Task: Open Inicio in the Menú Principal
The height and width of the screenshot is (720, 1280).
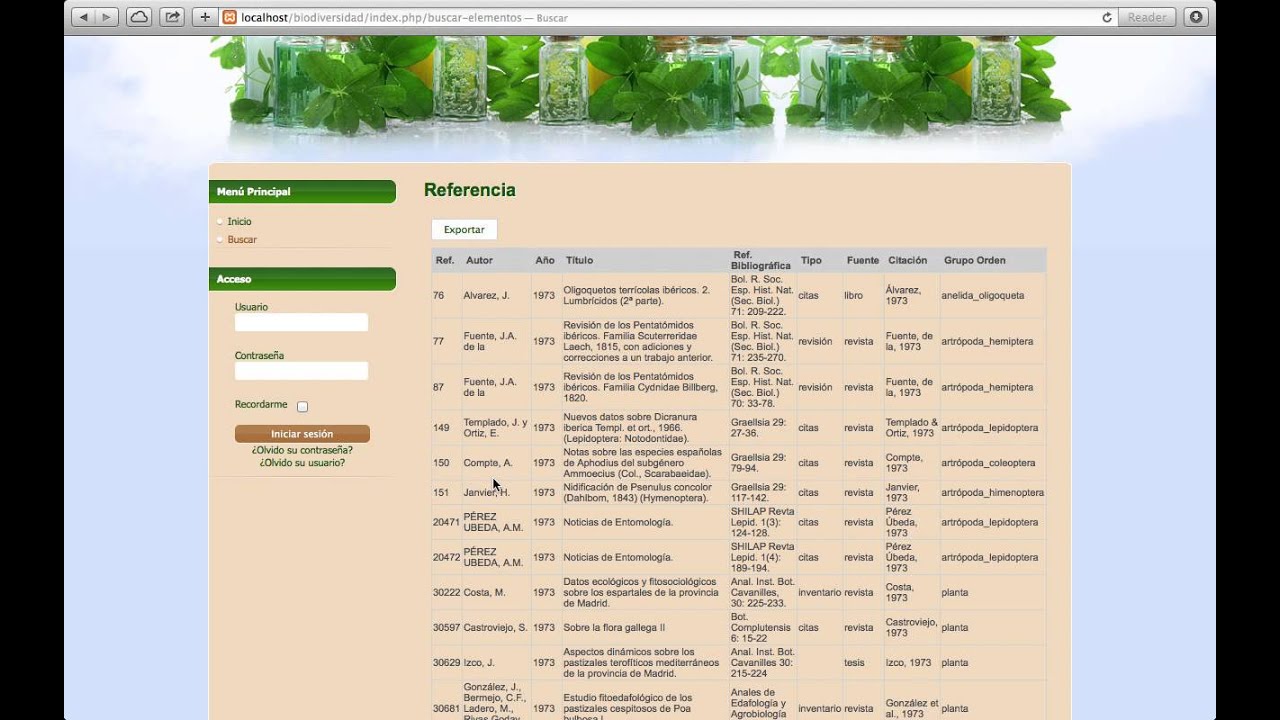Action: 239,222
